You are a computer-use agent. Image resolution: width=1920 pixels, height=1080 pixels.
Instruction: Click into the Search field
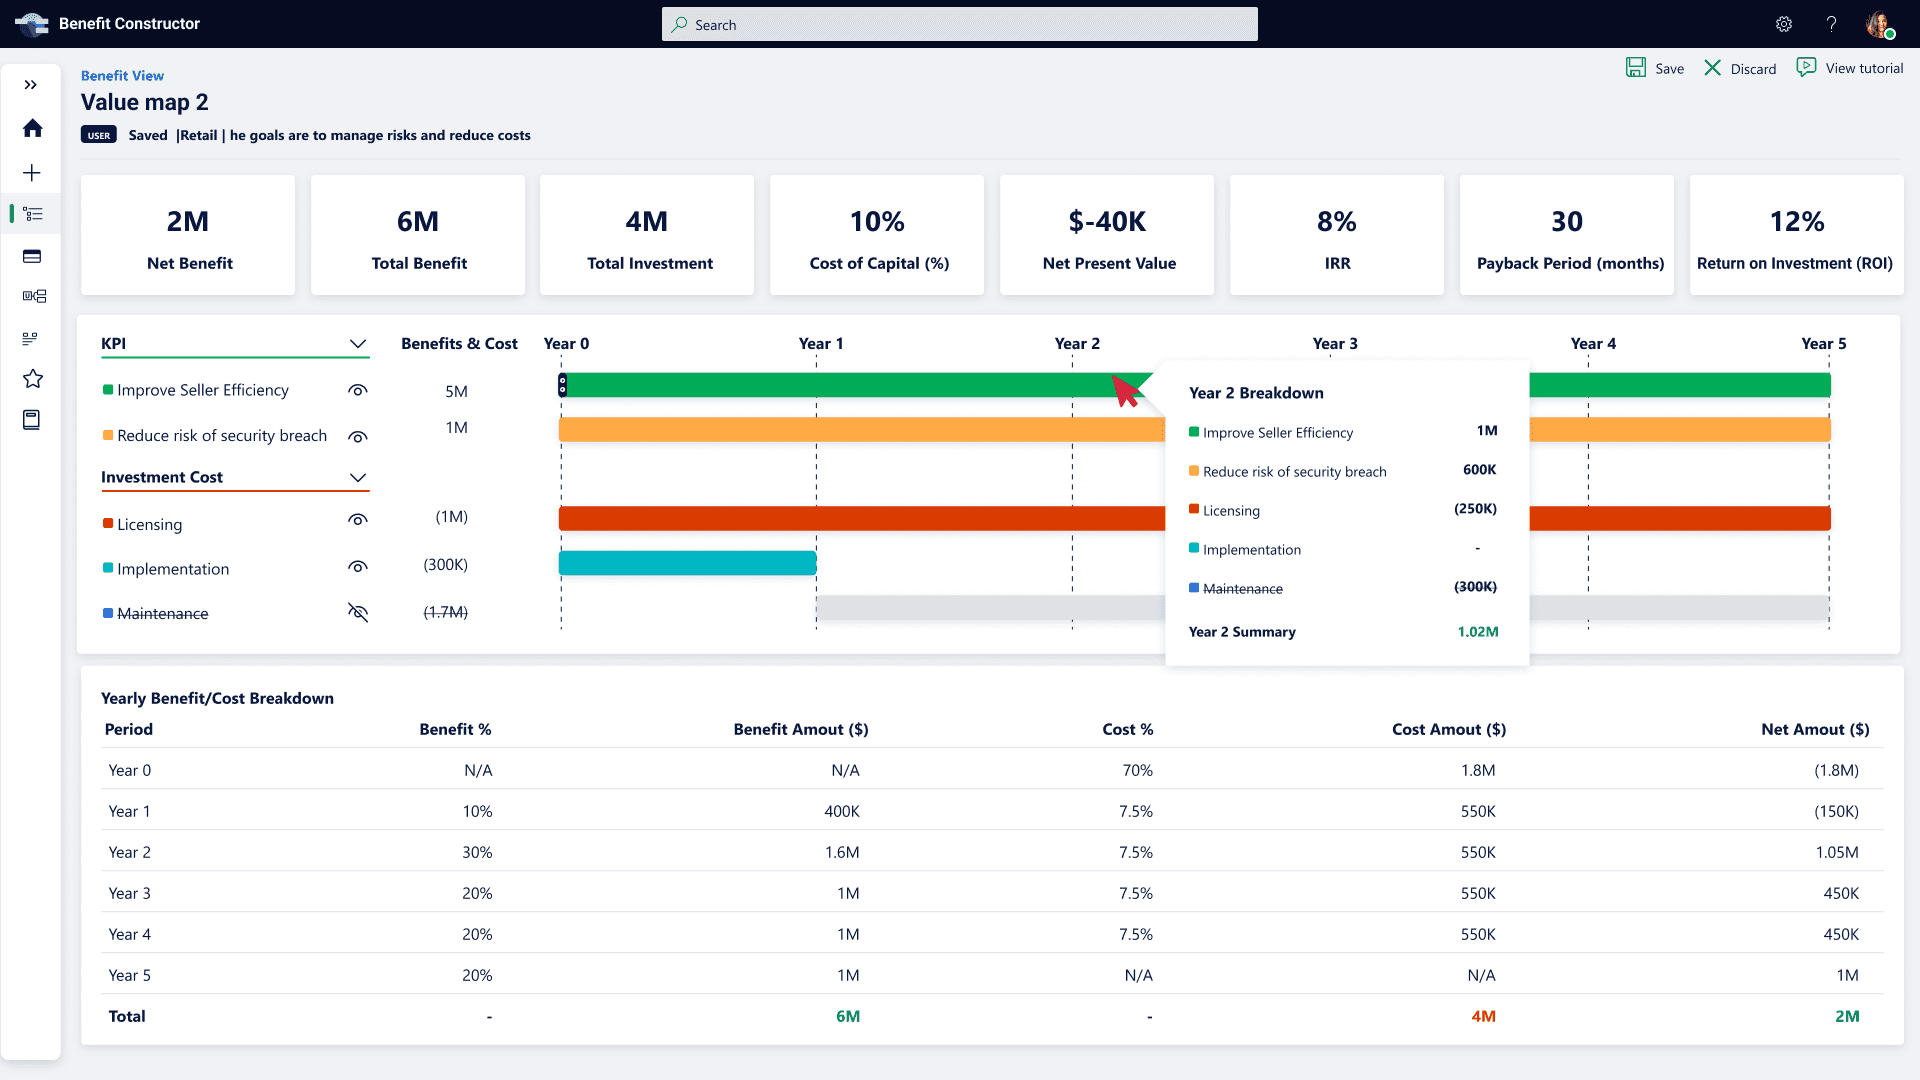[960, 24]
